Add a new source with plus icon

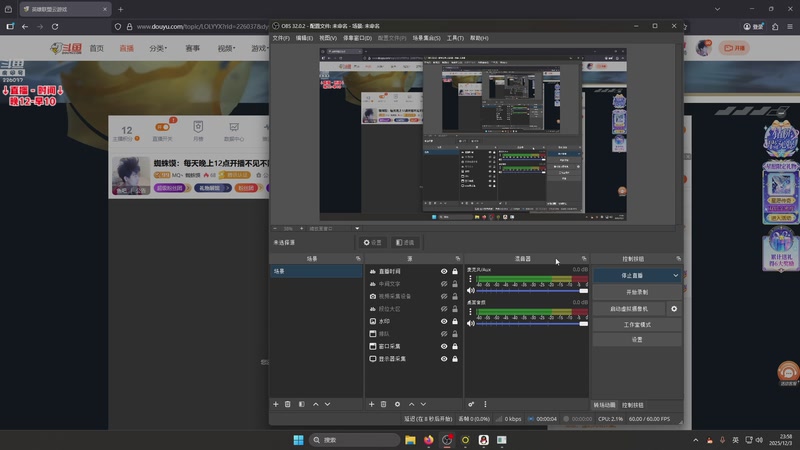(371, 404)
